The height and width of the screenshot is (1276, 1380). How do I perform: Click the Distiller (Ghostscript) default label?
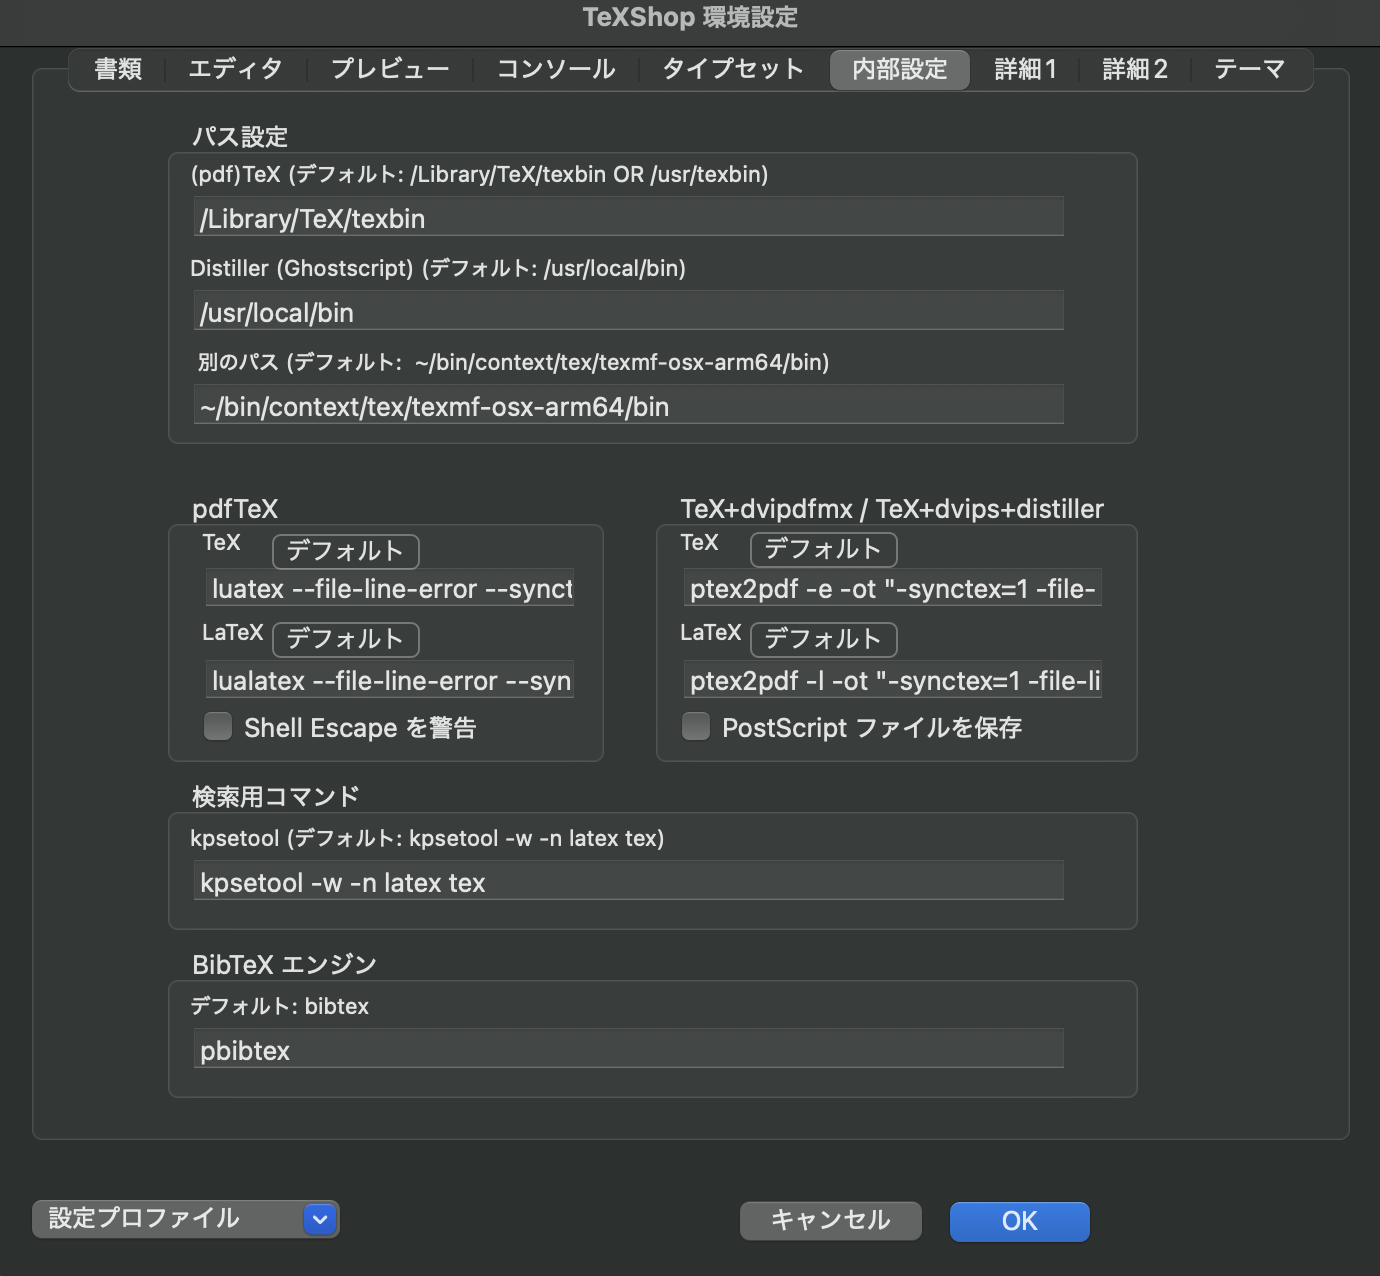pyautogui.click(x=438, y=268)
